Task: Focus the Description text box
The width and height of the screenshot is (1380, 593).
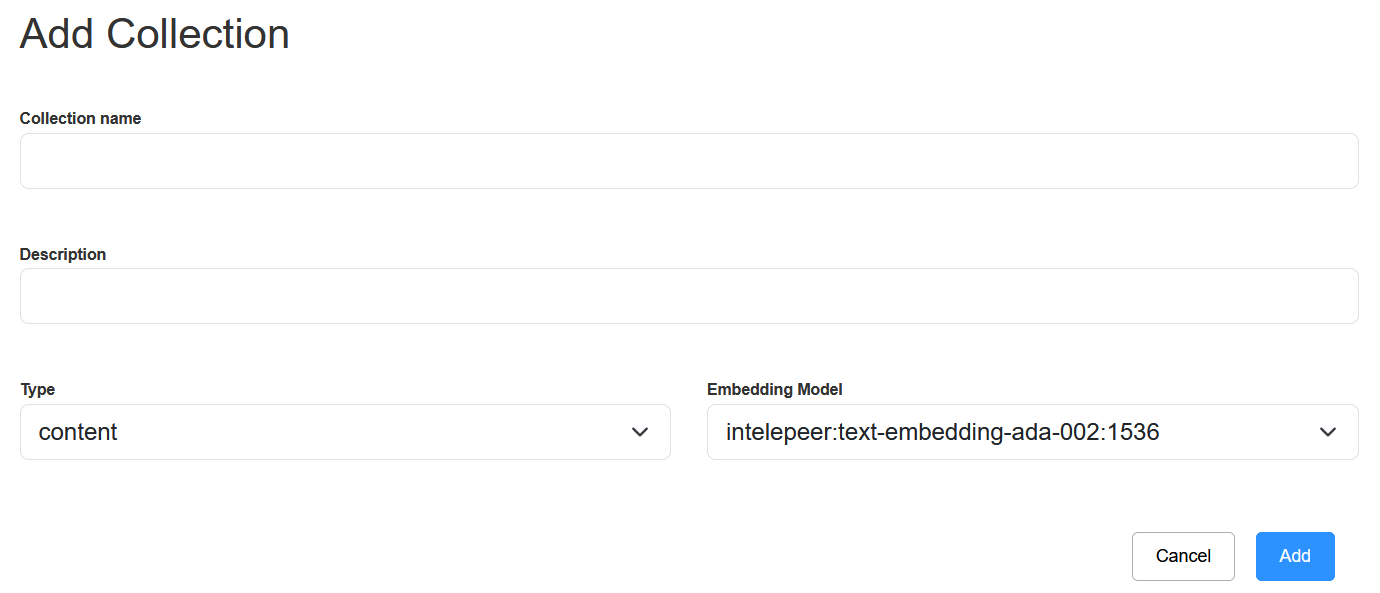Action: pos(689,296)
